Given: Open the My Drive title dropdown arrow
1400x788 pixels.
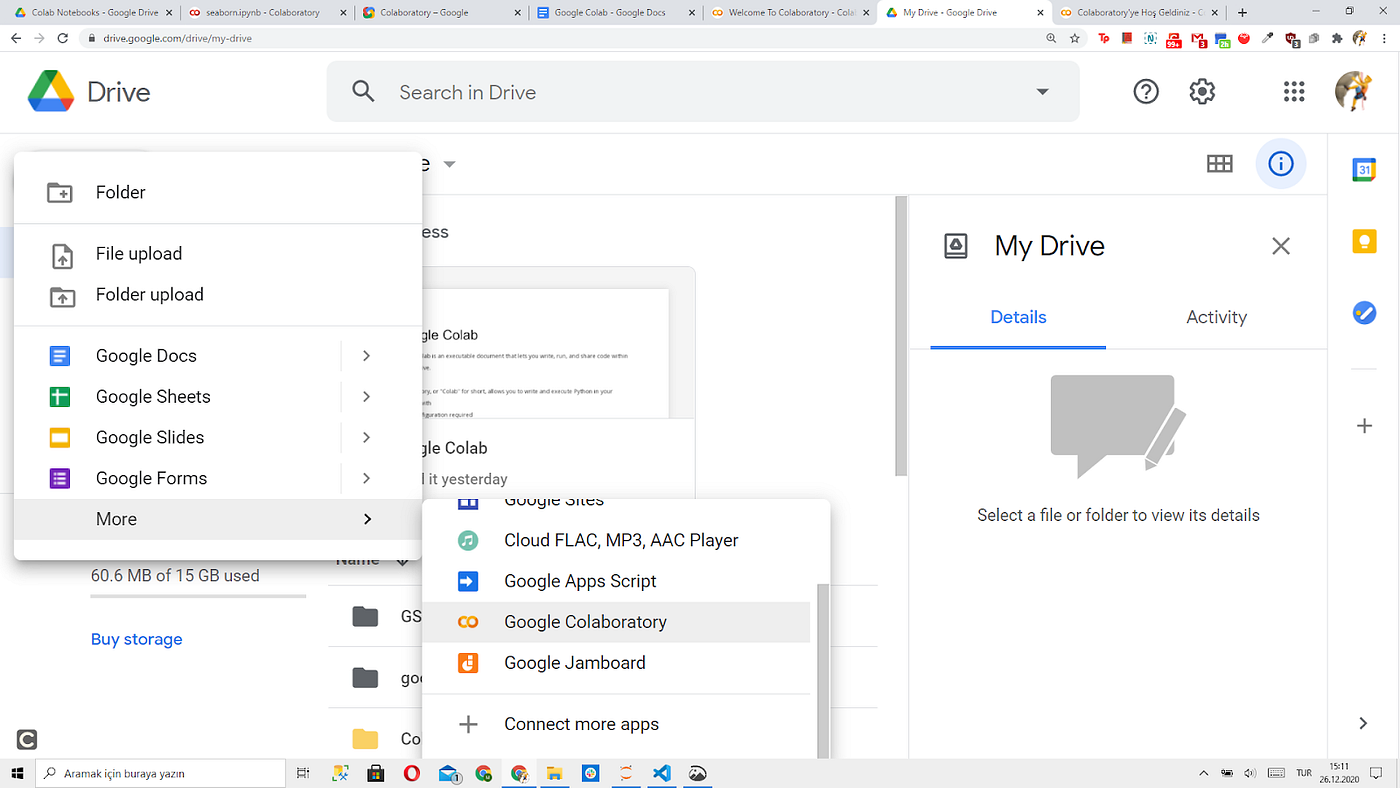Looking at the screenshot, I should tap(449, 164).
